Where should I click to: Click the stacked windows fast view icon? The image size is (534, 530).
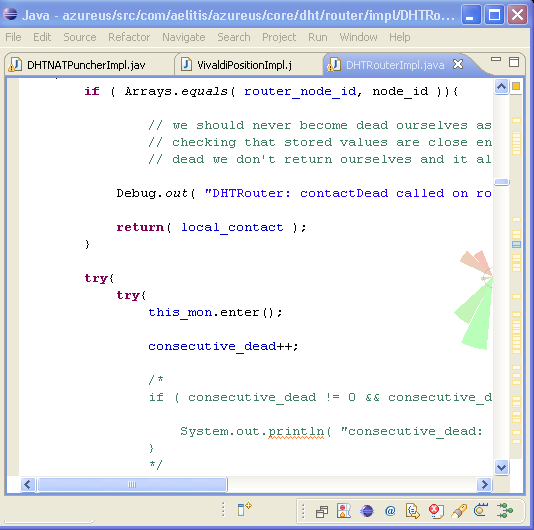pyautogui.click(x=321, y=511)
